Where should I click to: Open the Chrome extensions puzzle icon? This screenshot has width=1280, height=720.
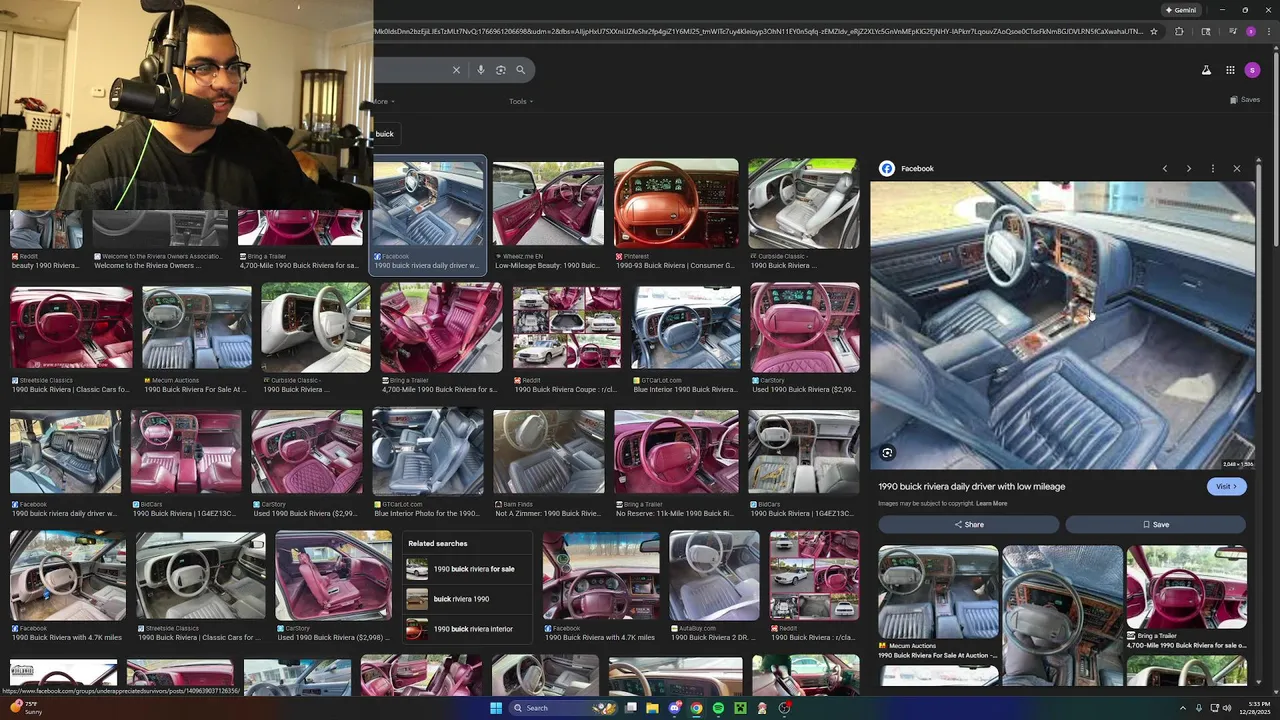pos(1179,32)
